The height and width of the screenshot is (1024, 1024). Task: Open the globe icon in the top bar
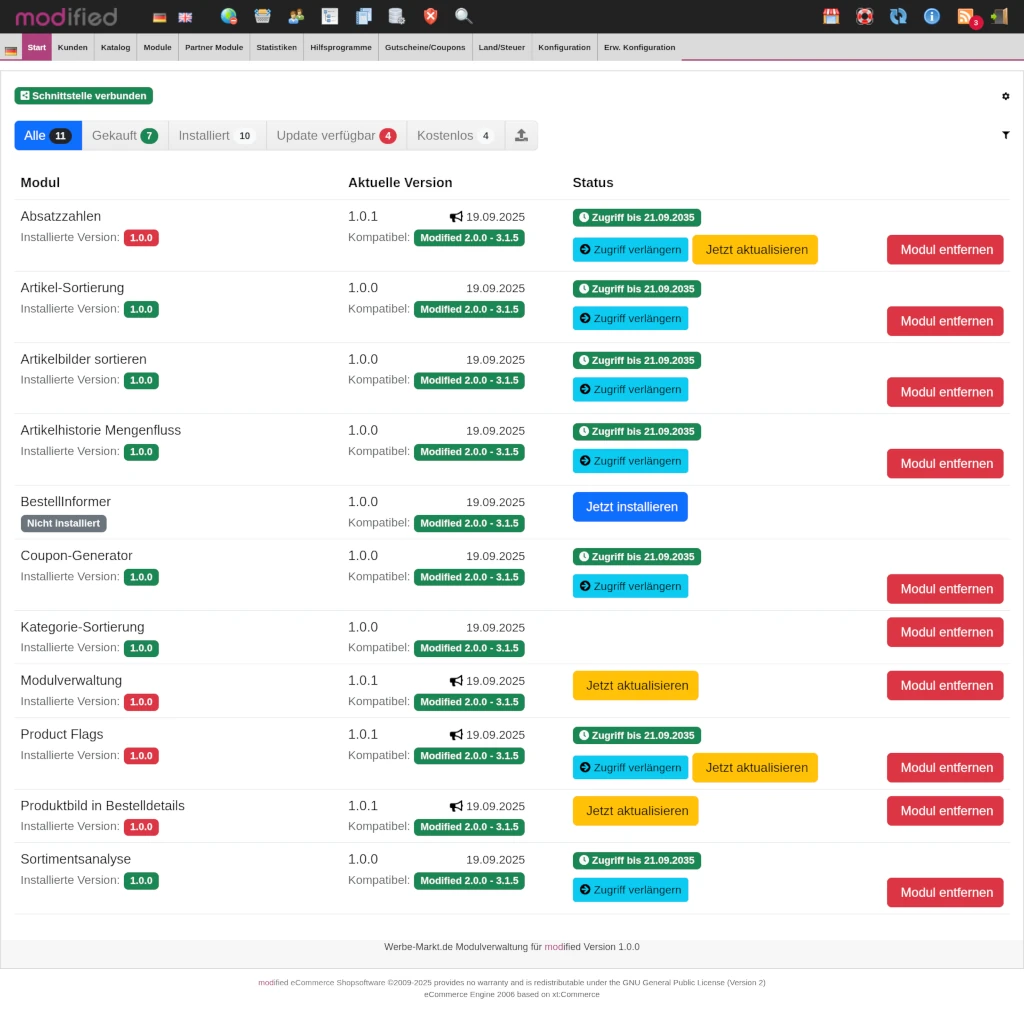pyautogui.click(x=229, y=16)
